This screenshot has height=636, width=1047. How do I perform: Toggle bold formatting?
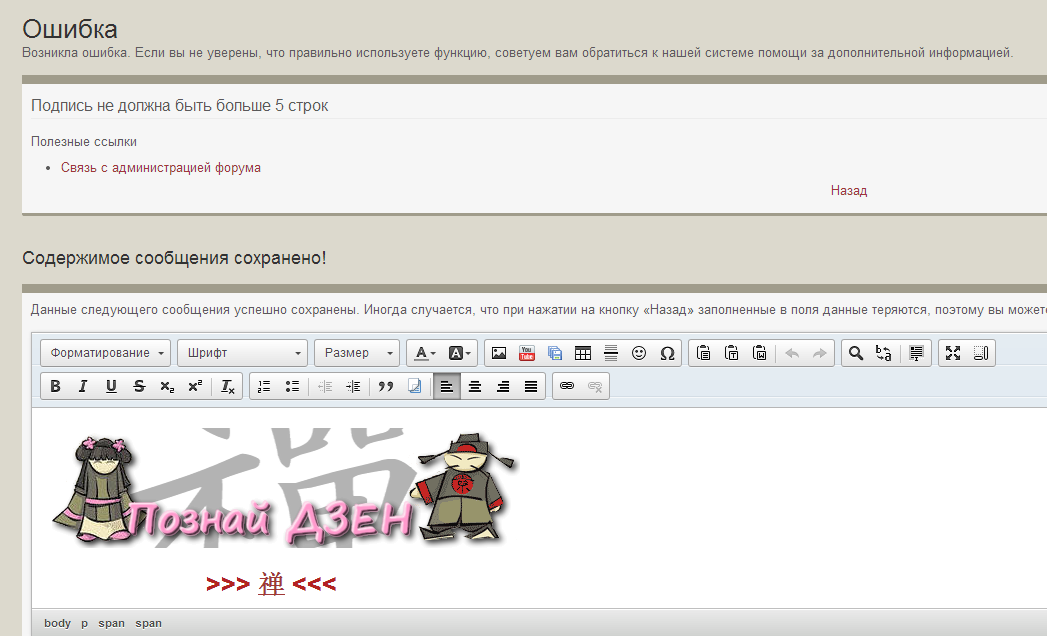[x=55, y=386]
